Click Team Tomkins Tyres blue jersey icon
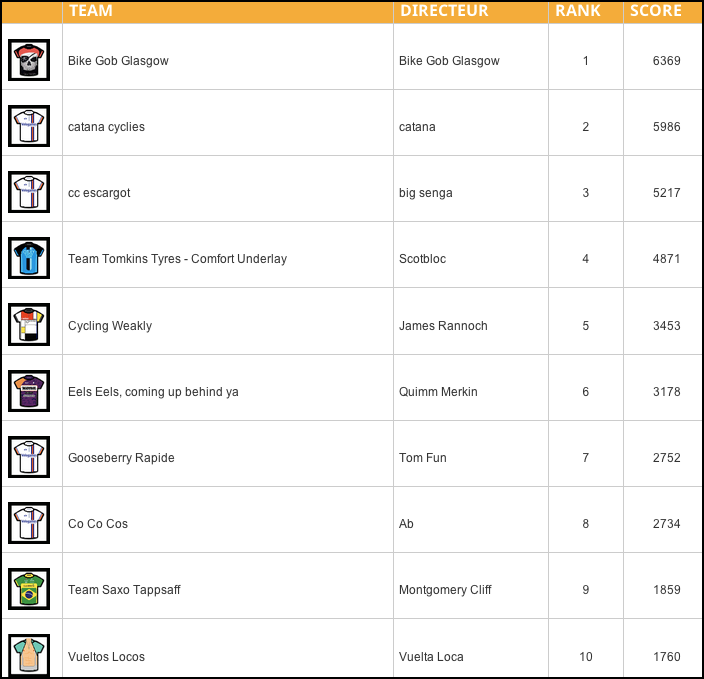The width and height of the screenshot is (704, 679). click(x=29, y=258)
